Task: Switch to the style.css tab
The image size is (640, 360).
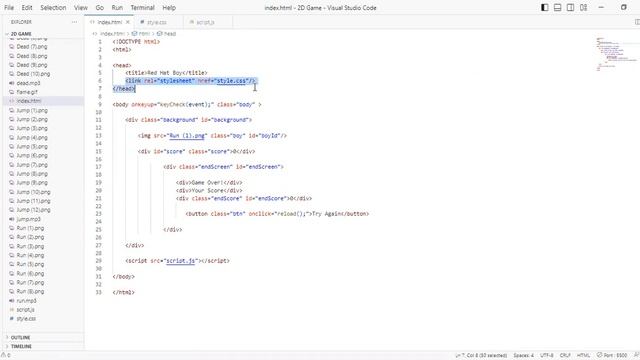Action: (x=157, y=22)
